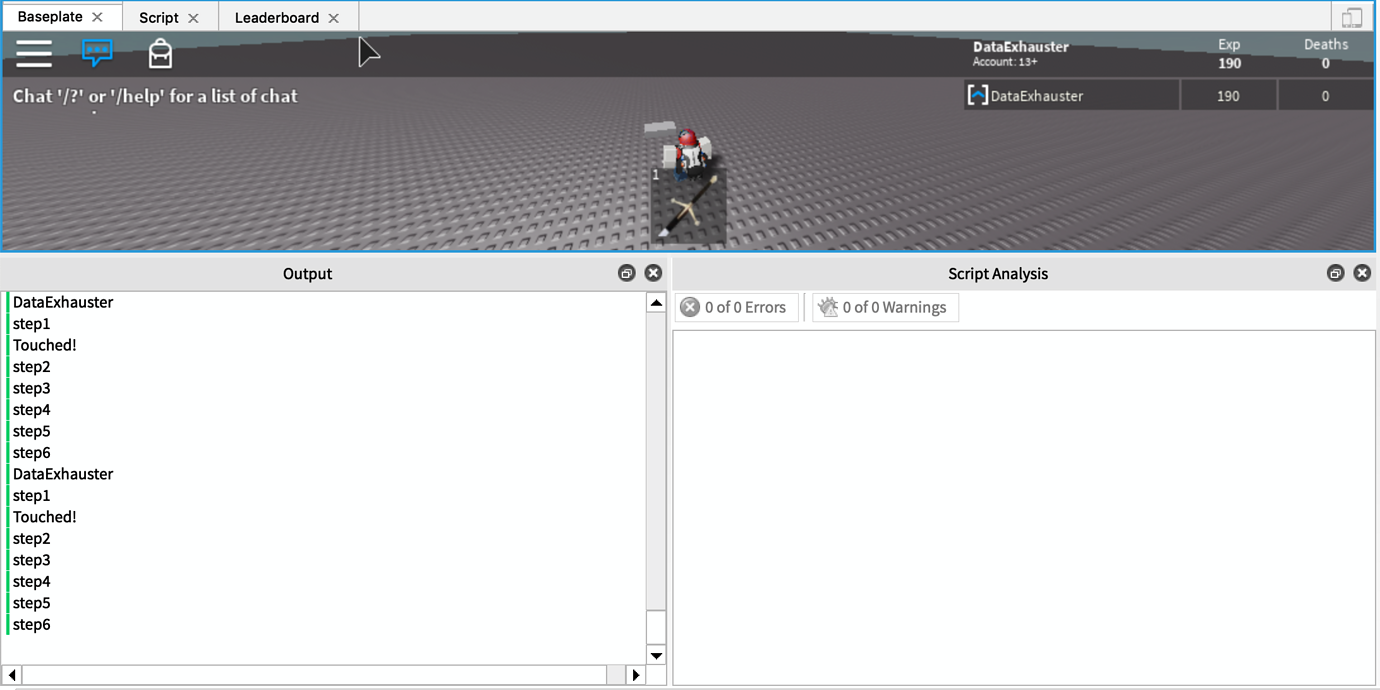This screenshot has height=690, width=1380.
Task: Open the backpack inventory icon
Action: pos(160,53)
